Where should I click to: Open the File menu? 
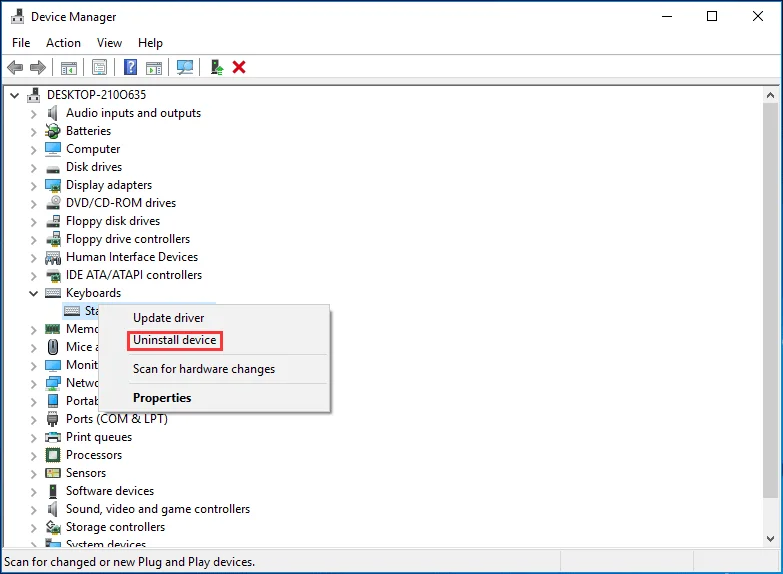(x=21, y=43)
